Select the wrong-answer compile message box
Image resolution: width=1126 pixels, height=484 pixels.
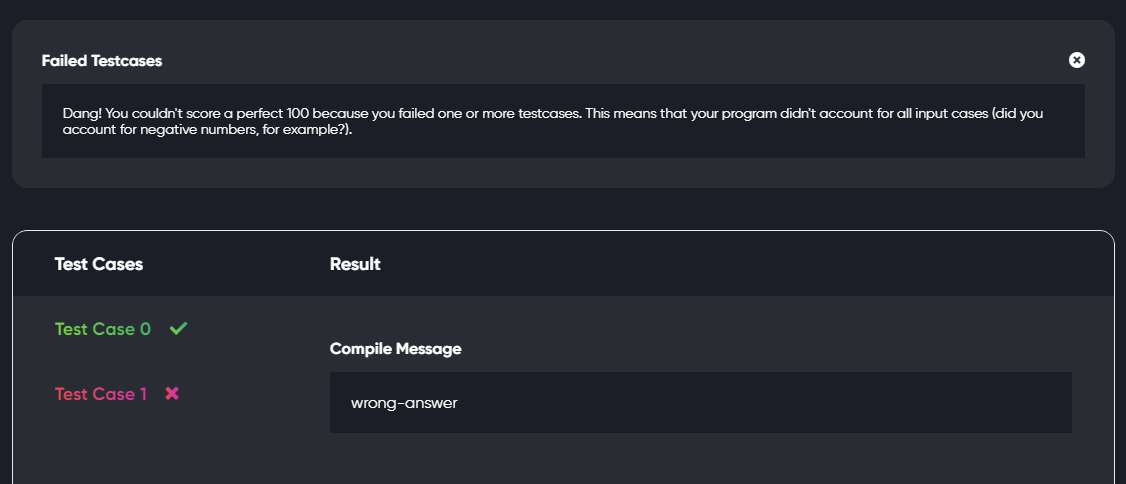tap(700, 402)
